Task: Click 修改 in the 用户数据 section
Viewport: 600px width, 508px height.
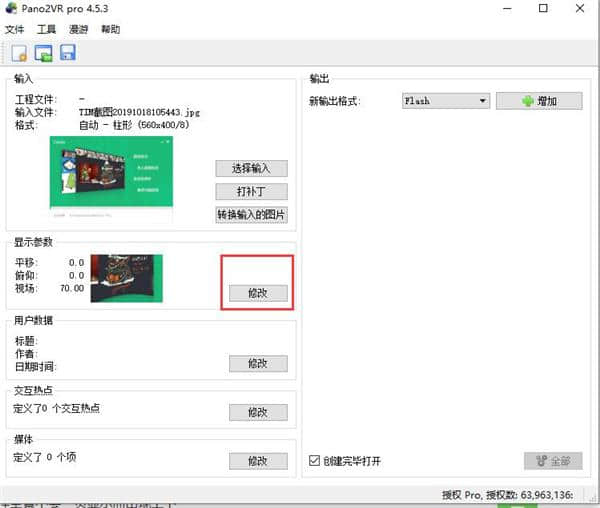Action: click(258, 364)
